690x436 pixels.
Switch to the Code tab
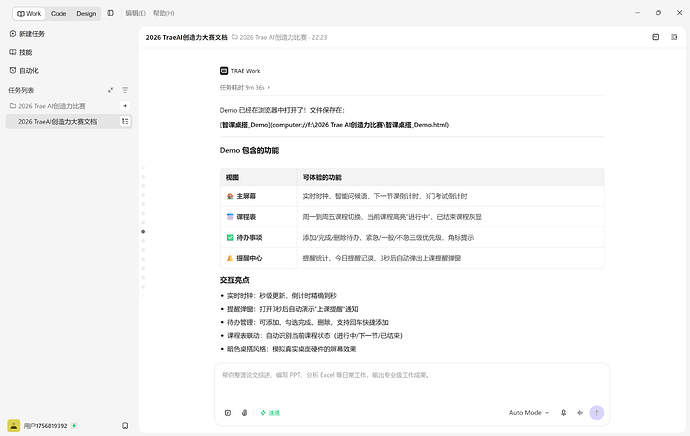58,14
